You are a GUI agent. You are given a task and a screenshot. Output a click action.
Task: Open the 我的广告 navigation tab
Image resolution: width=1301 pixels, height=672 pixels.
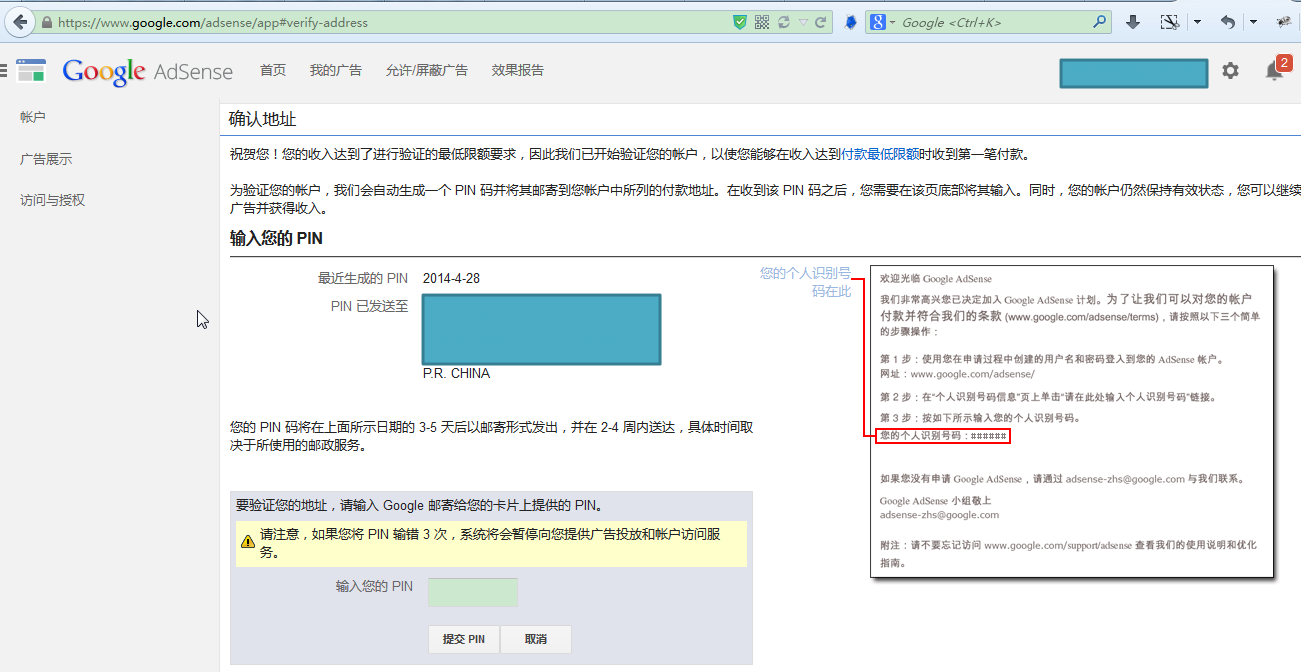(335, 70)
